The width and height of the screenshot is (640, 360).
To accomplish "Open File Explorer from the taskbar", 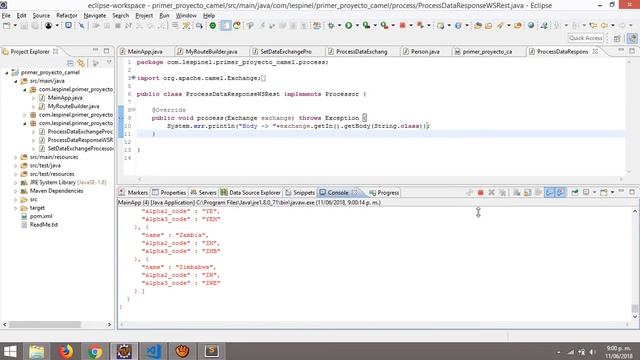I will 36,351.
